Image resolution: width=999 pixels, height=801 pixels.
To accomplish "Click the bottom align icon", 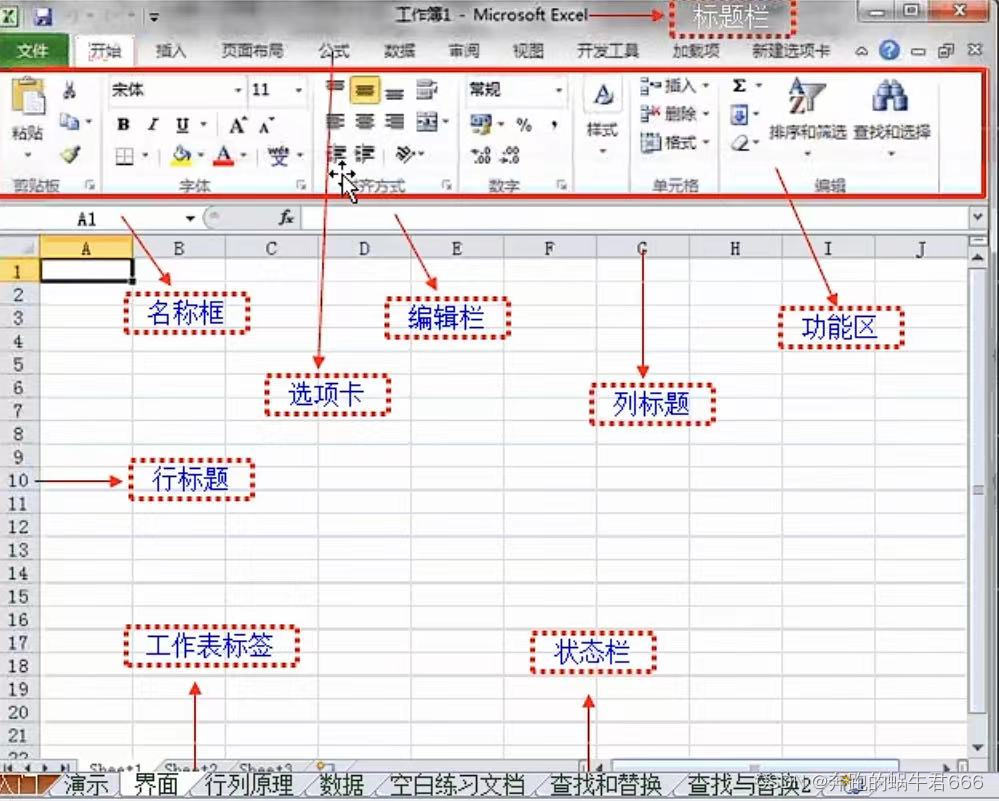I will 394,94.
